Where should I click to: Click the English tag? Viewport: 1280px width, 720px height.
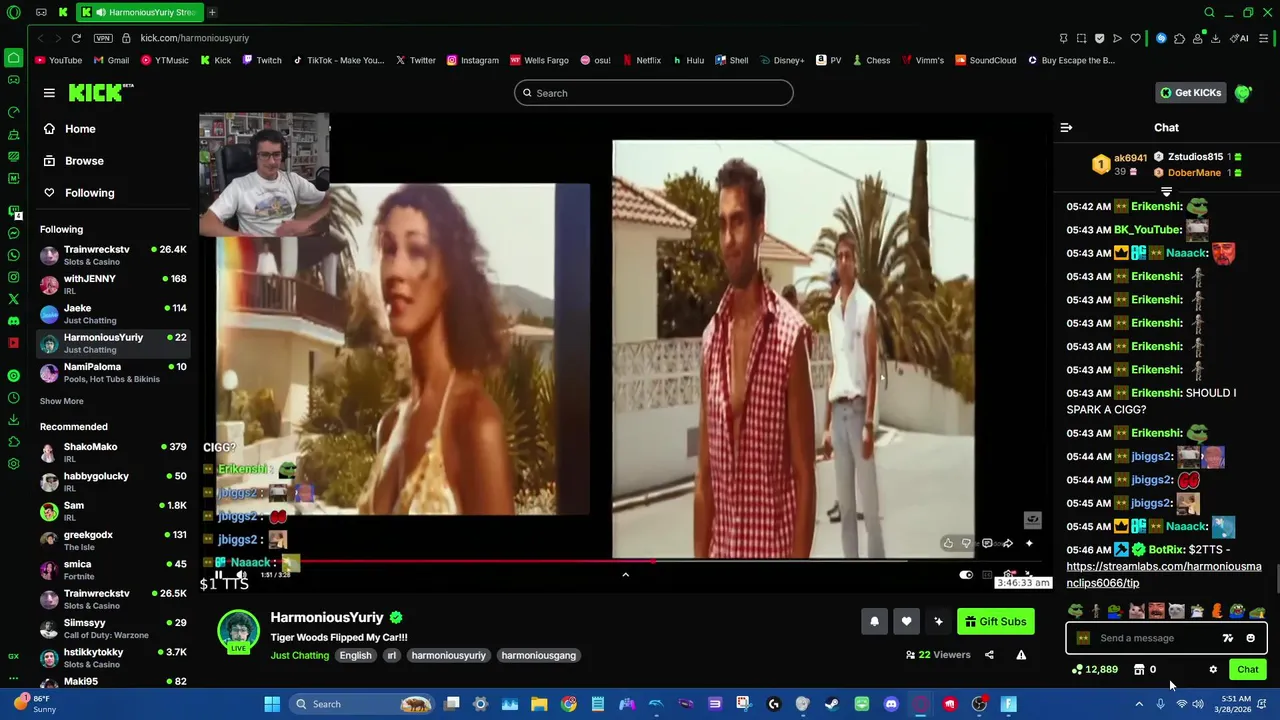tap(355, 655)
